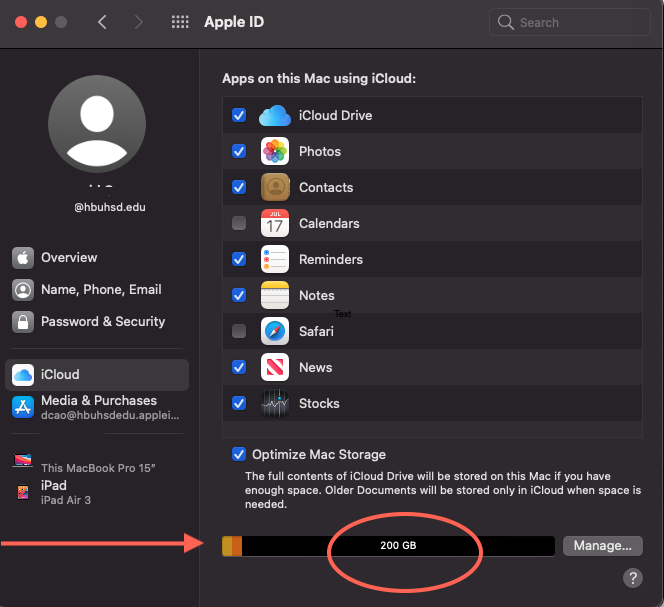Screen dimensions: 664x607
Task: Click the Calendars label
Action: pos(329,223)
